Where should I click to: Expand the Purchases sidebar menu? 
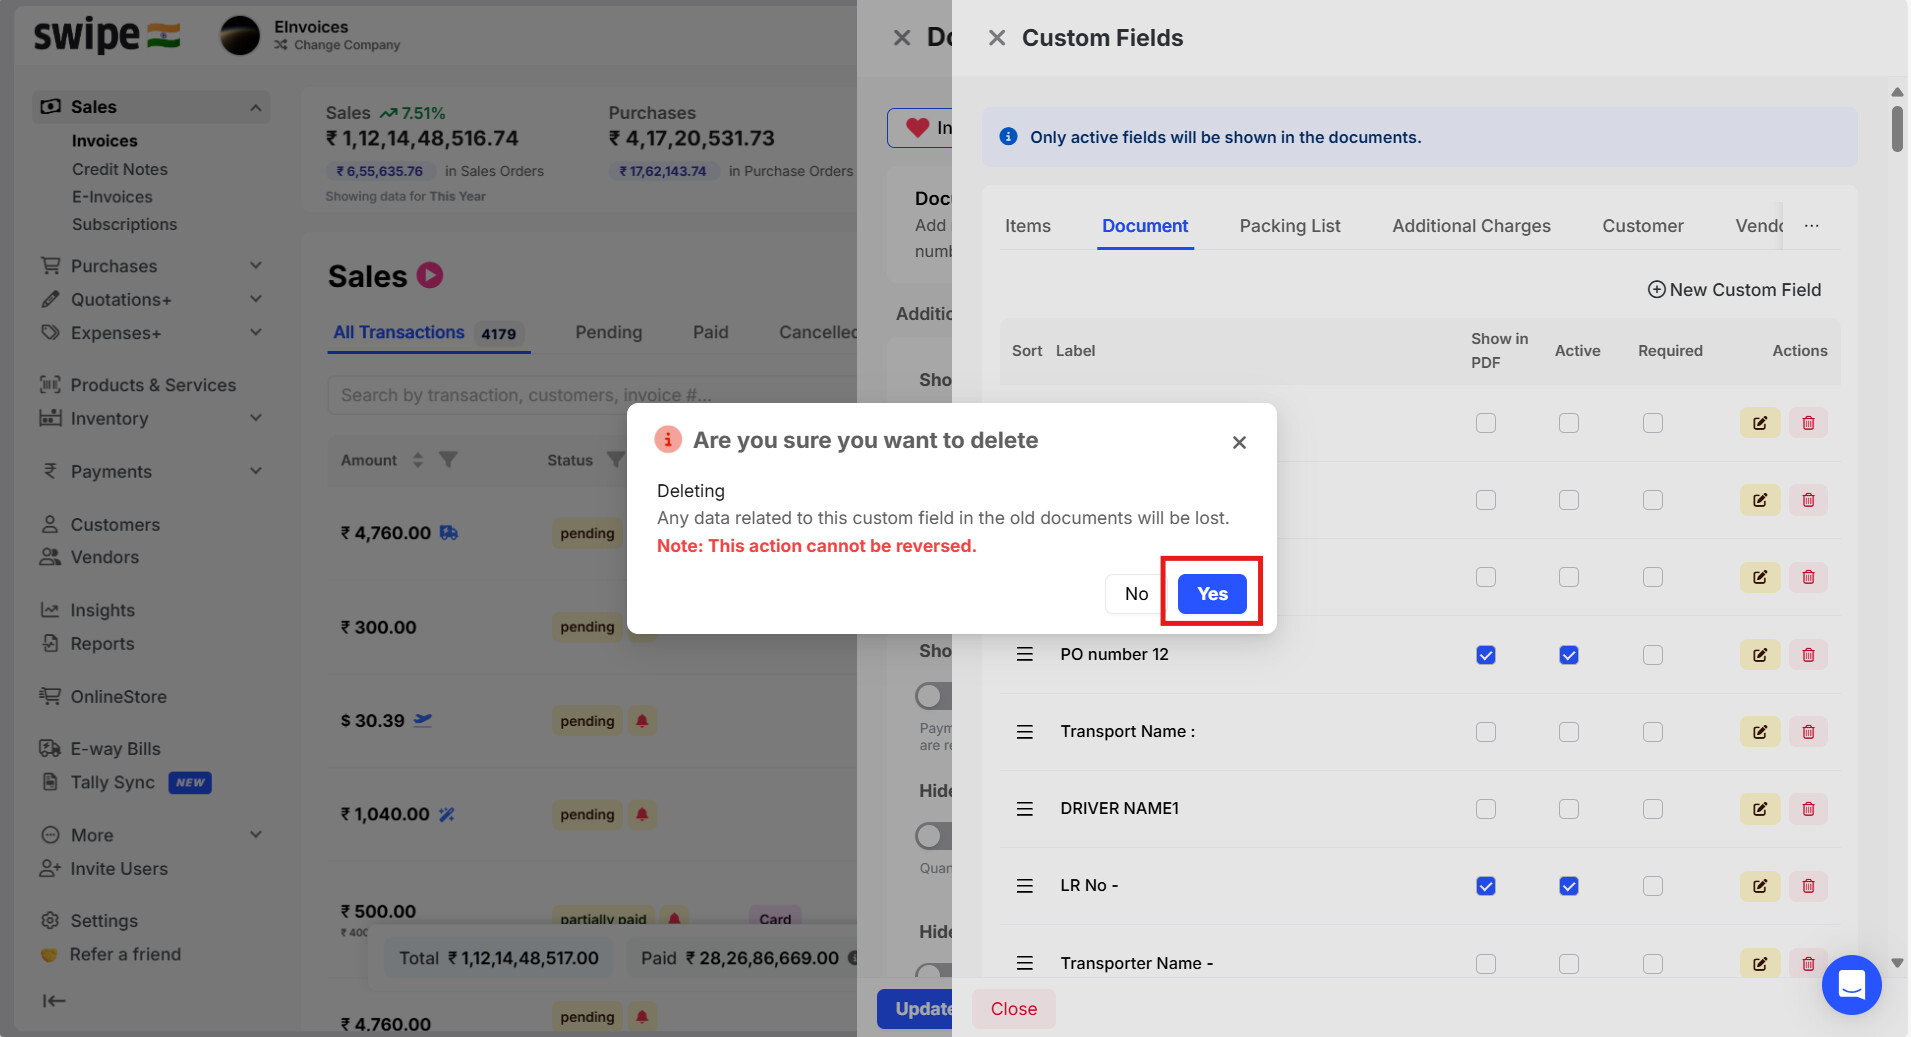[255, 266]
